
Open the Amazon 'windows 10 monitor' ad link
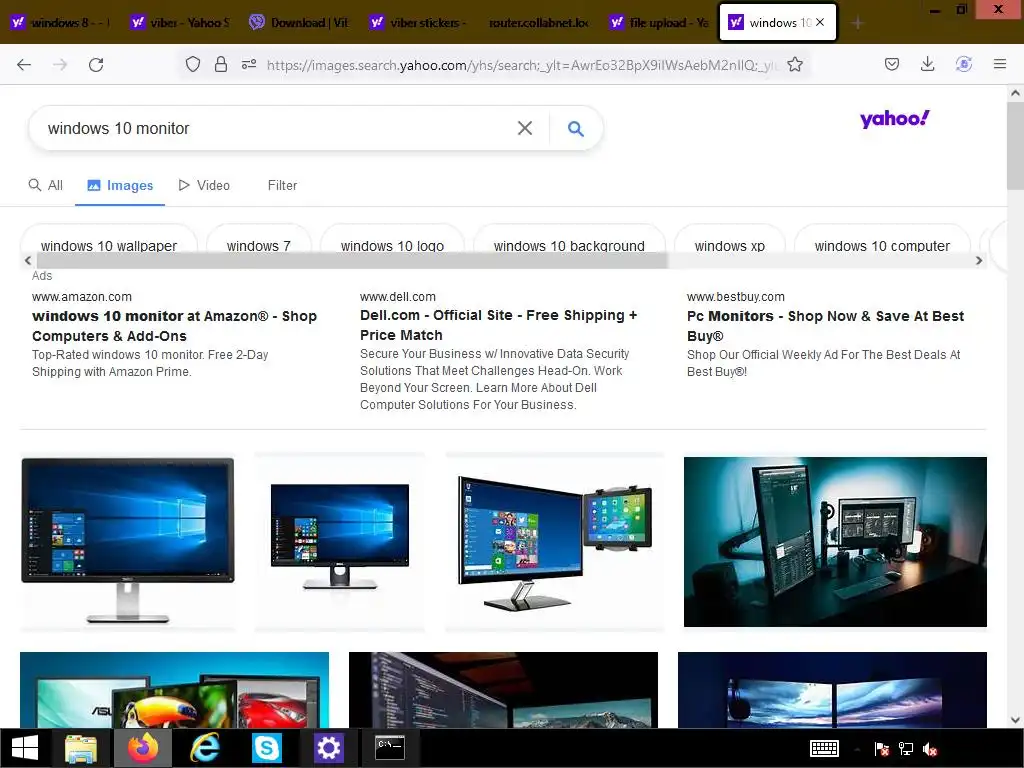[x=174, y=326]
